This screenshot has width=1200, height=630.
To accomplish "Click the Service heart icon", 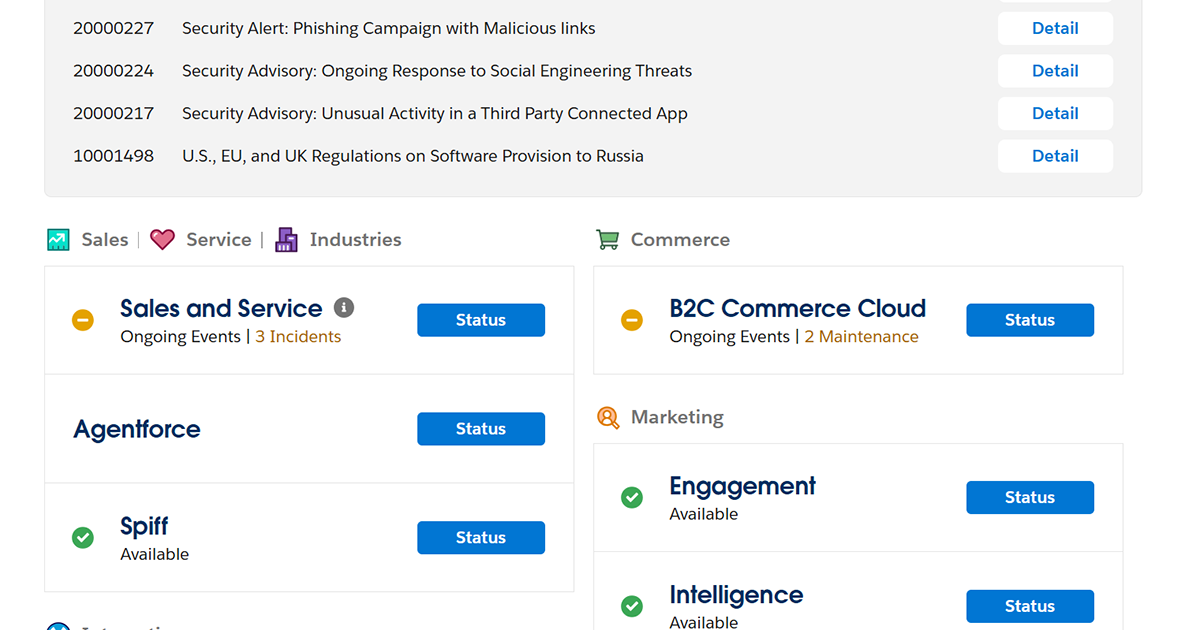I will pos(162,240).
